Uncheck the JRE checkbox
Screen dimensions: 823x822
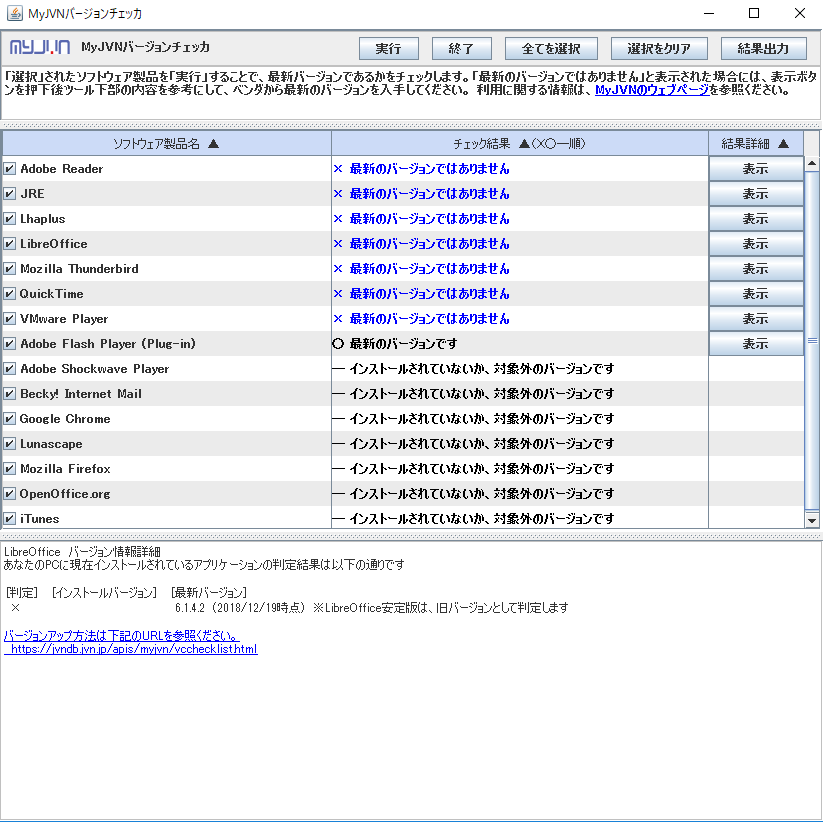point(9,194)
